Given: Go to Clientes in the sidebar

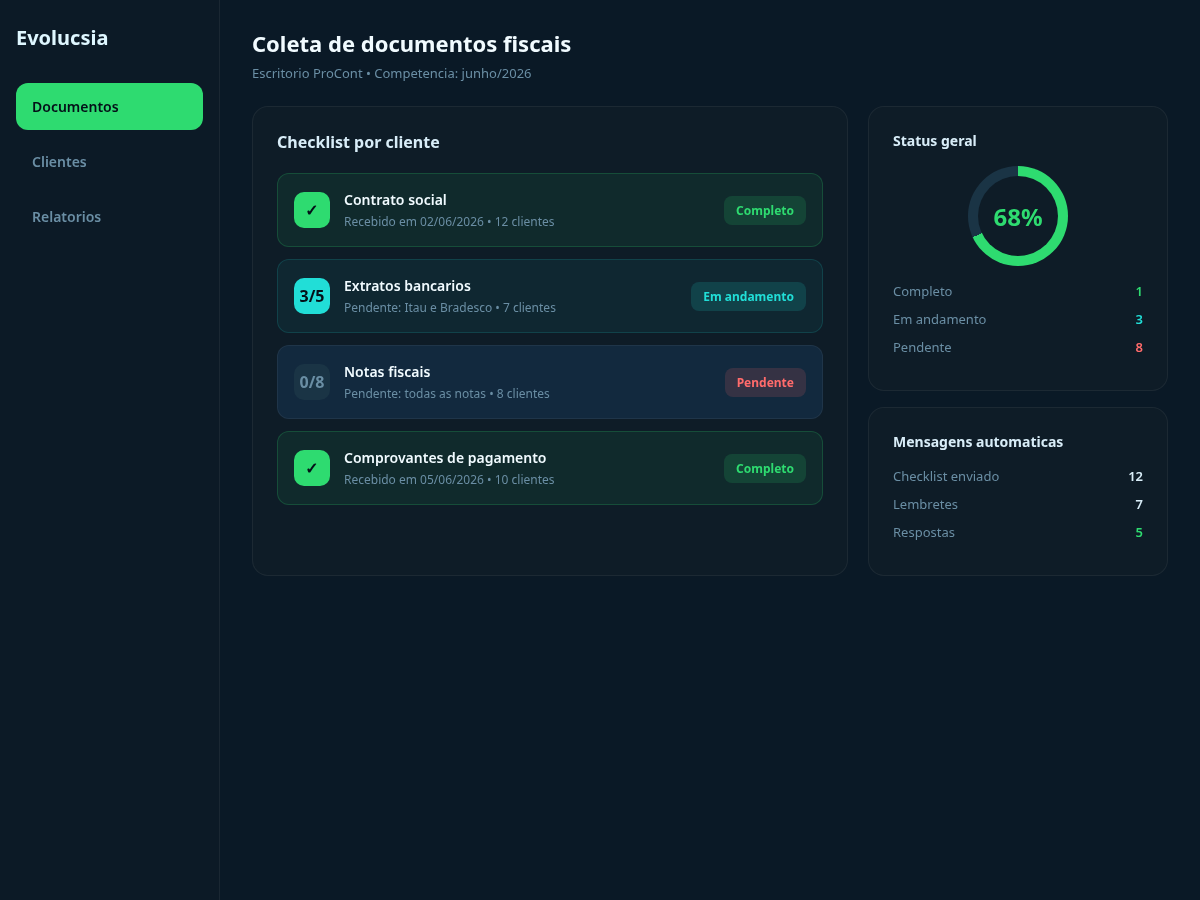Looking at the screenshot, I should point(109,162).
